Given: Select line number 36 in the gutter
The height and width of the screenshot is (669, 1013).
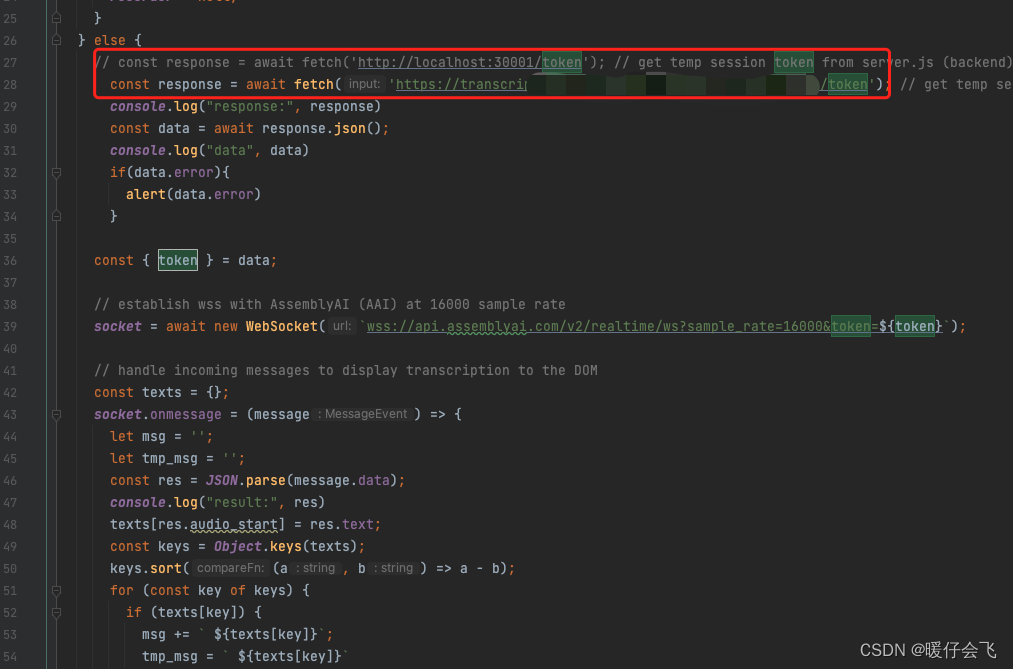Looking at the screenshot, I should [10, 261].
